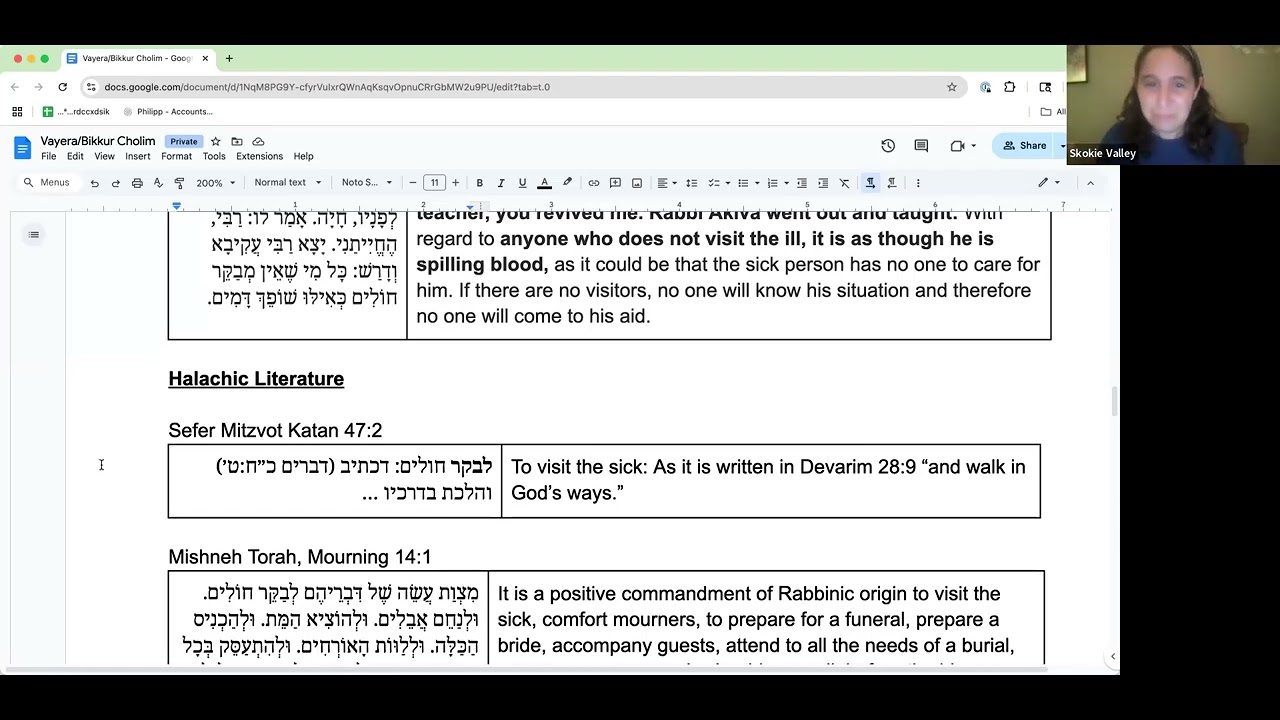Image resolution: width=1280 pixels, height=720 pixels.
Task: Bookmark this page with star icon
Action: tap(952, 87)
